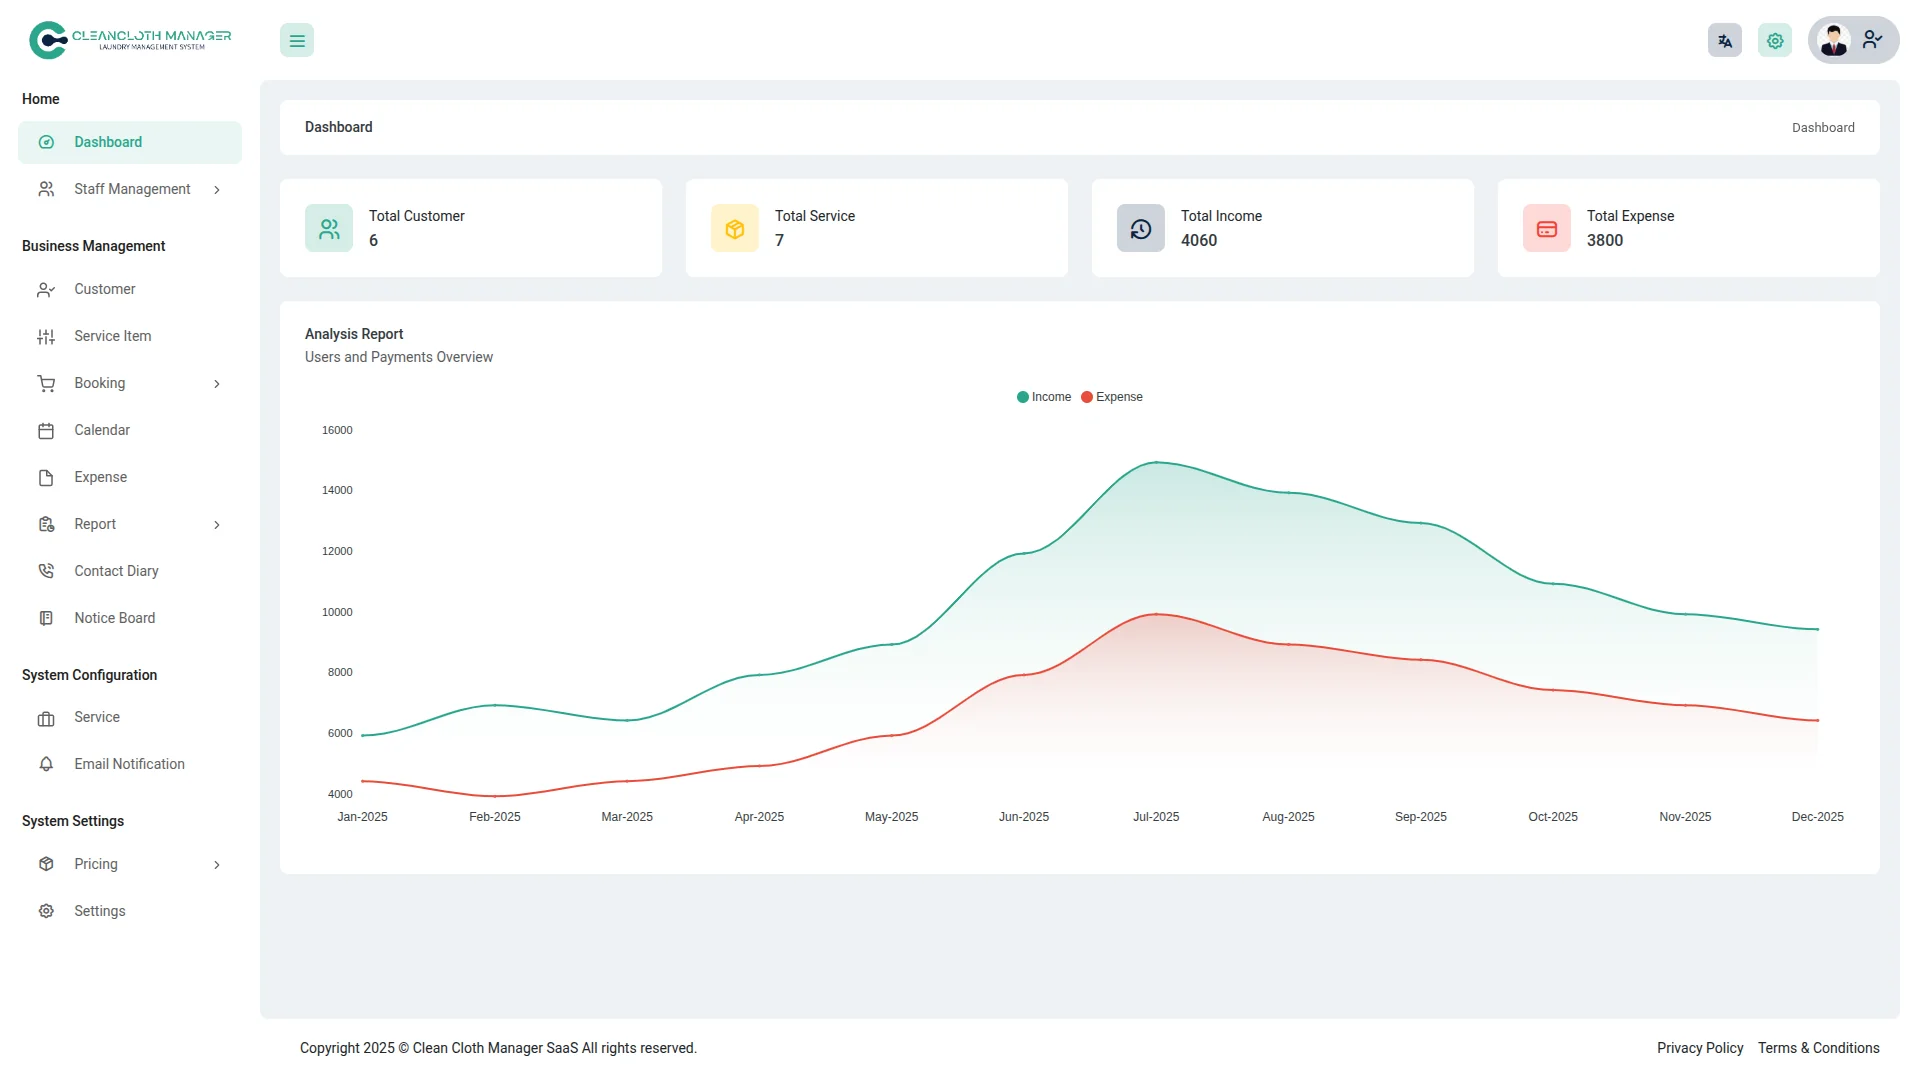Open the Privacy Policy link
The image size is (1920, 1080).
pyautogui.click(x=1699, y=1048)
